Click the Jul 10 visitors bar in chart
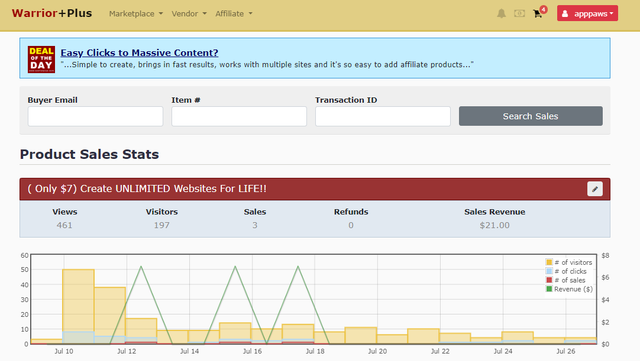Viewport: 640px width, 361px height. tap(78, 306)
